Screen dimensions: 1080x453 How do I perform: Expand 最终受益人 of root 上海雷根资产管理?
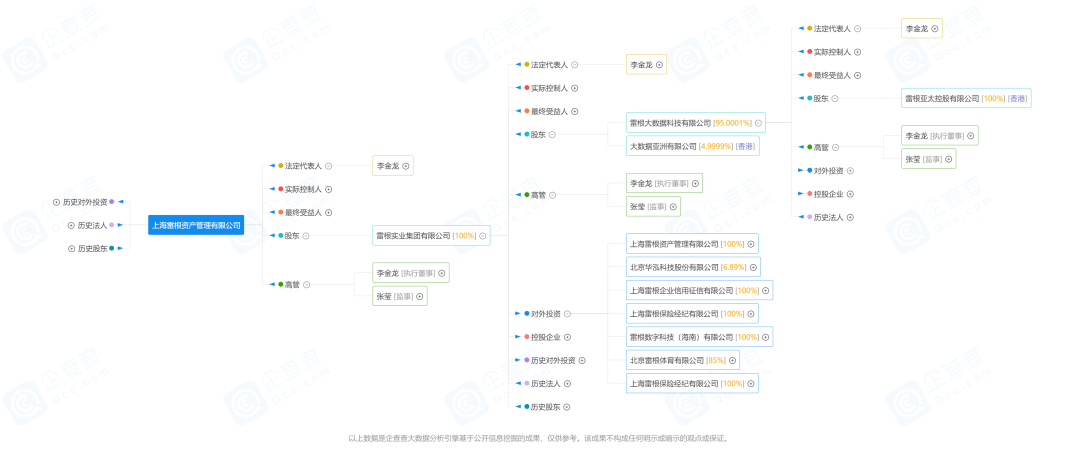pyautogui.click(x=329, y=213)
